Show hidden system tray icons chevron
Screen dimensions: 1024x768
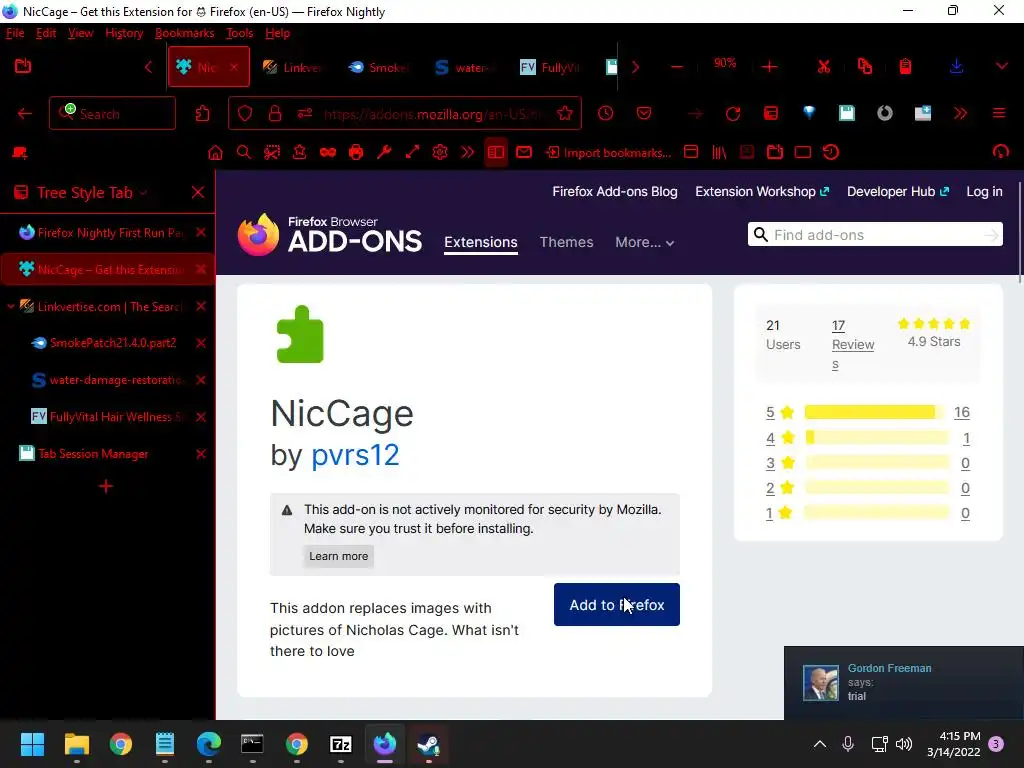click(820, 744)
